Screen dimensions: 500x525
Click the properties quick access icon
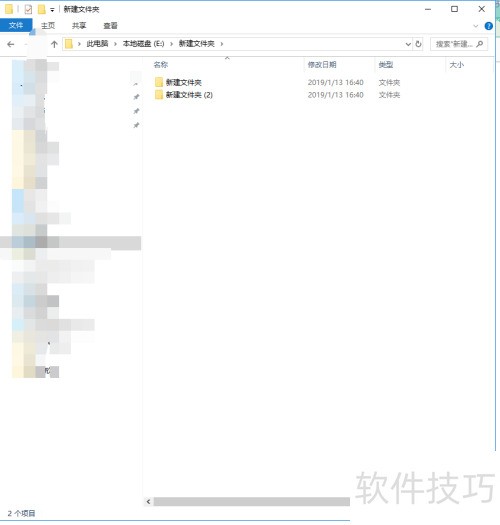pos(28,9)
